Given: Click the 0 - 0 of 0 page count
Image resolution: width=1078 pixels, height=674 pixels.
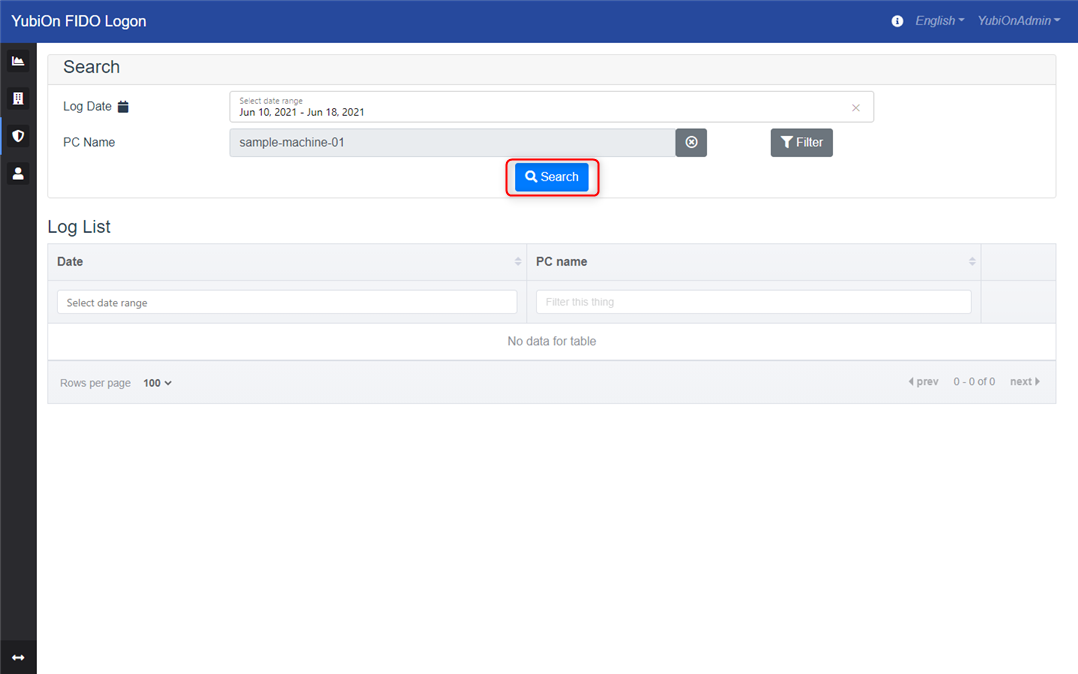Looking at the screenshot, I should 974,382.
